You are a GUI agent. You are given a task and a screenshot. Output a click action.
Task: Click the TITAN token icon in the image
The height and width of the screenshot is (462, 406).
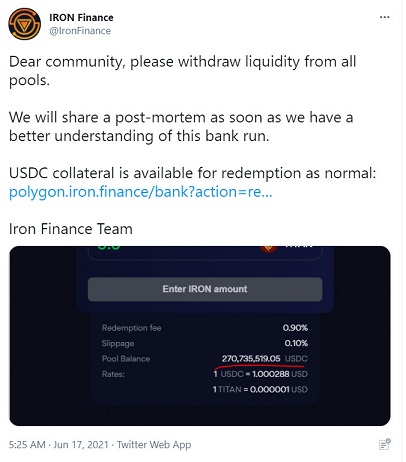268,249
